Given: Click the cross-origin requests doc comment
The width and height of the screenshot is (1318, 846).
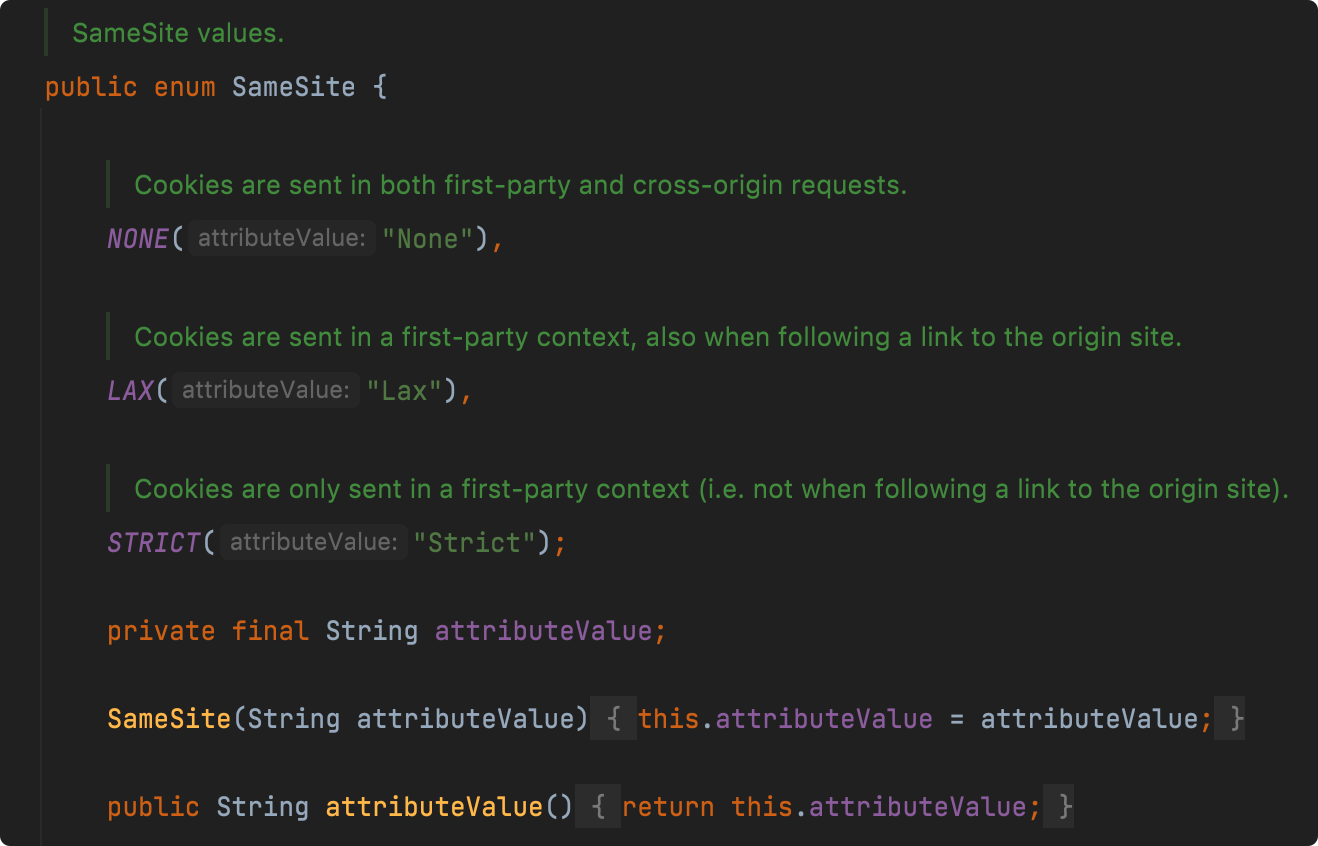Looking at the screenshot, I should (x=520, y=185).
